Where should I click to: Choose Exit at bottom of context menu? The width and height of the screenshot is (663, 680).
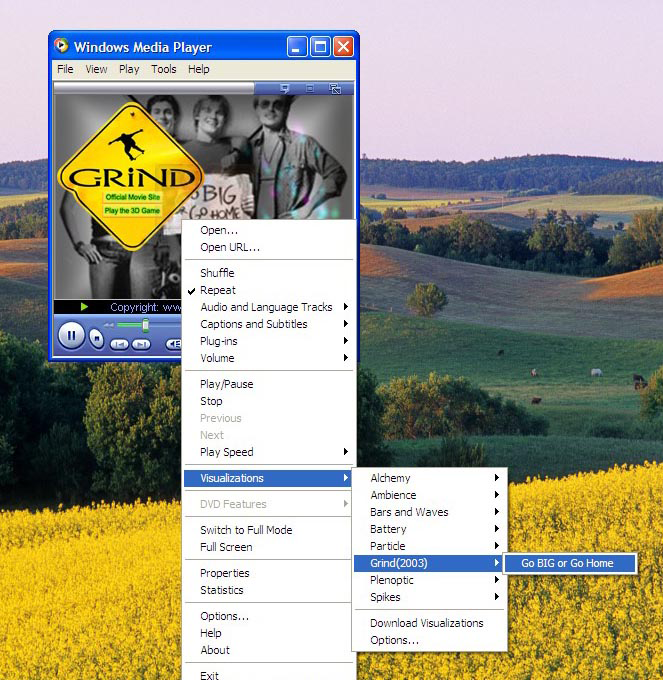tap(268, 674)
